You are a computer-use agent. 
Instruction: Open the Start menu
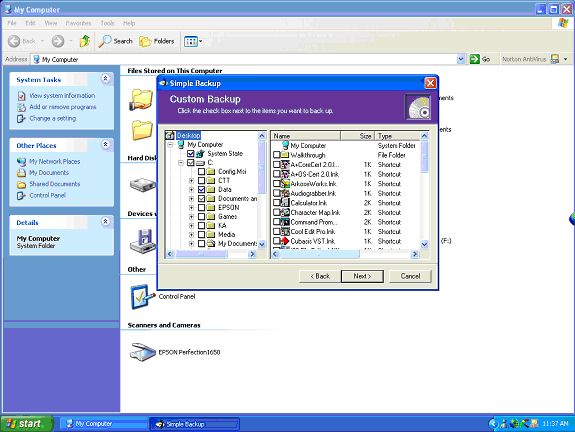coord(26,424)
